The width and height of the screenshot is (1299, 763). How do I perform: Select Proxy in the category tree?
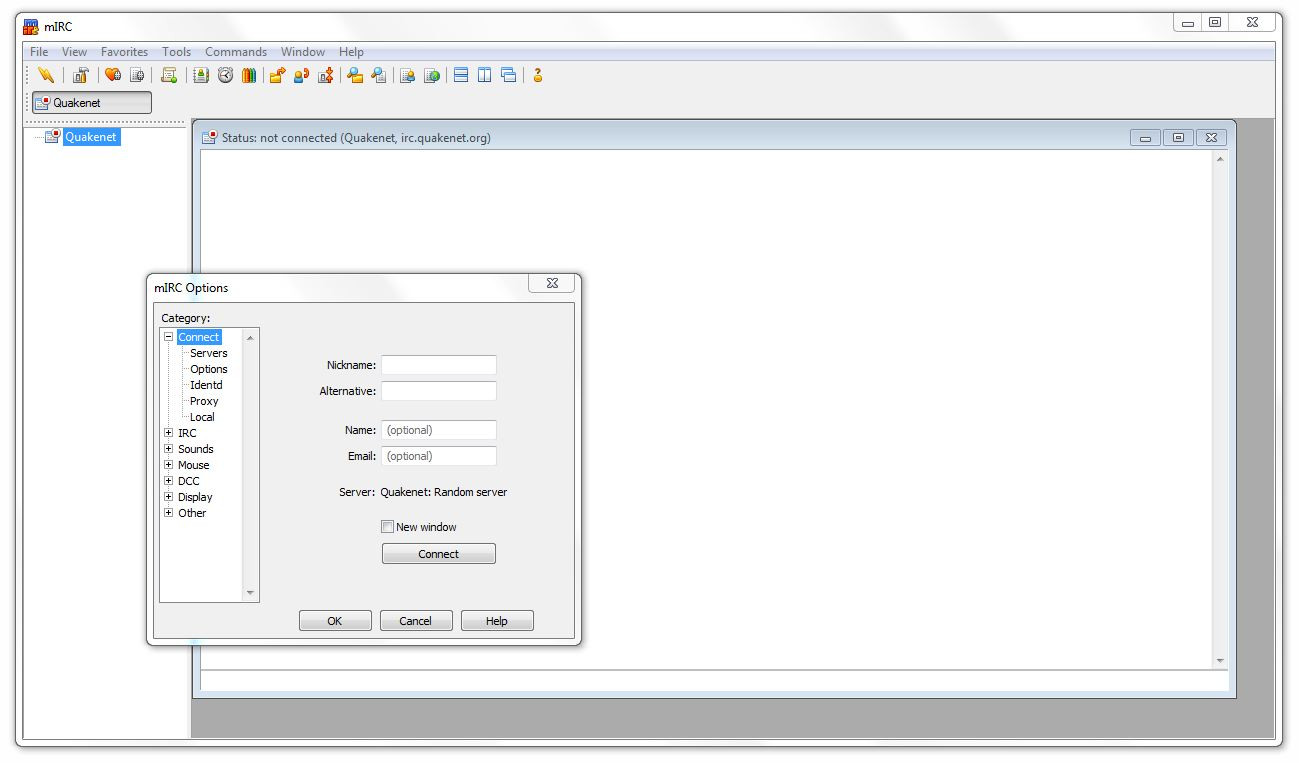click(204, 401)
